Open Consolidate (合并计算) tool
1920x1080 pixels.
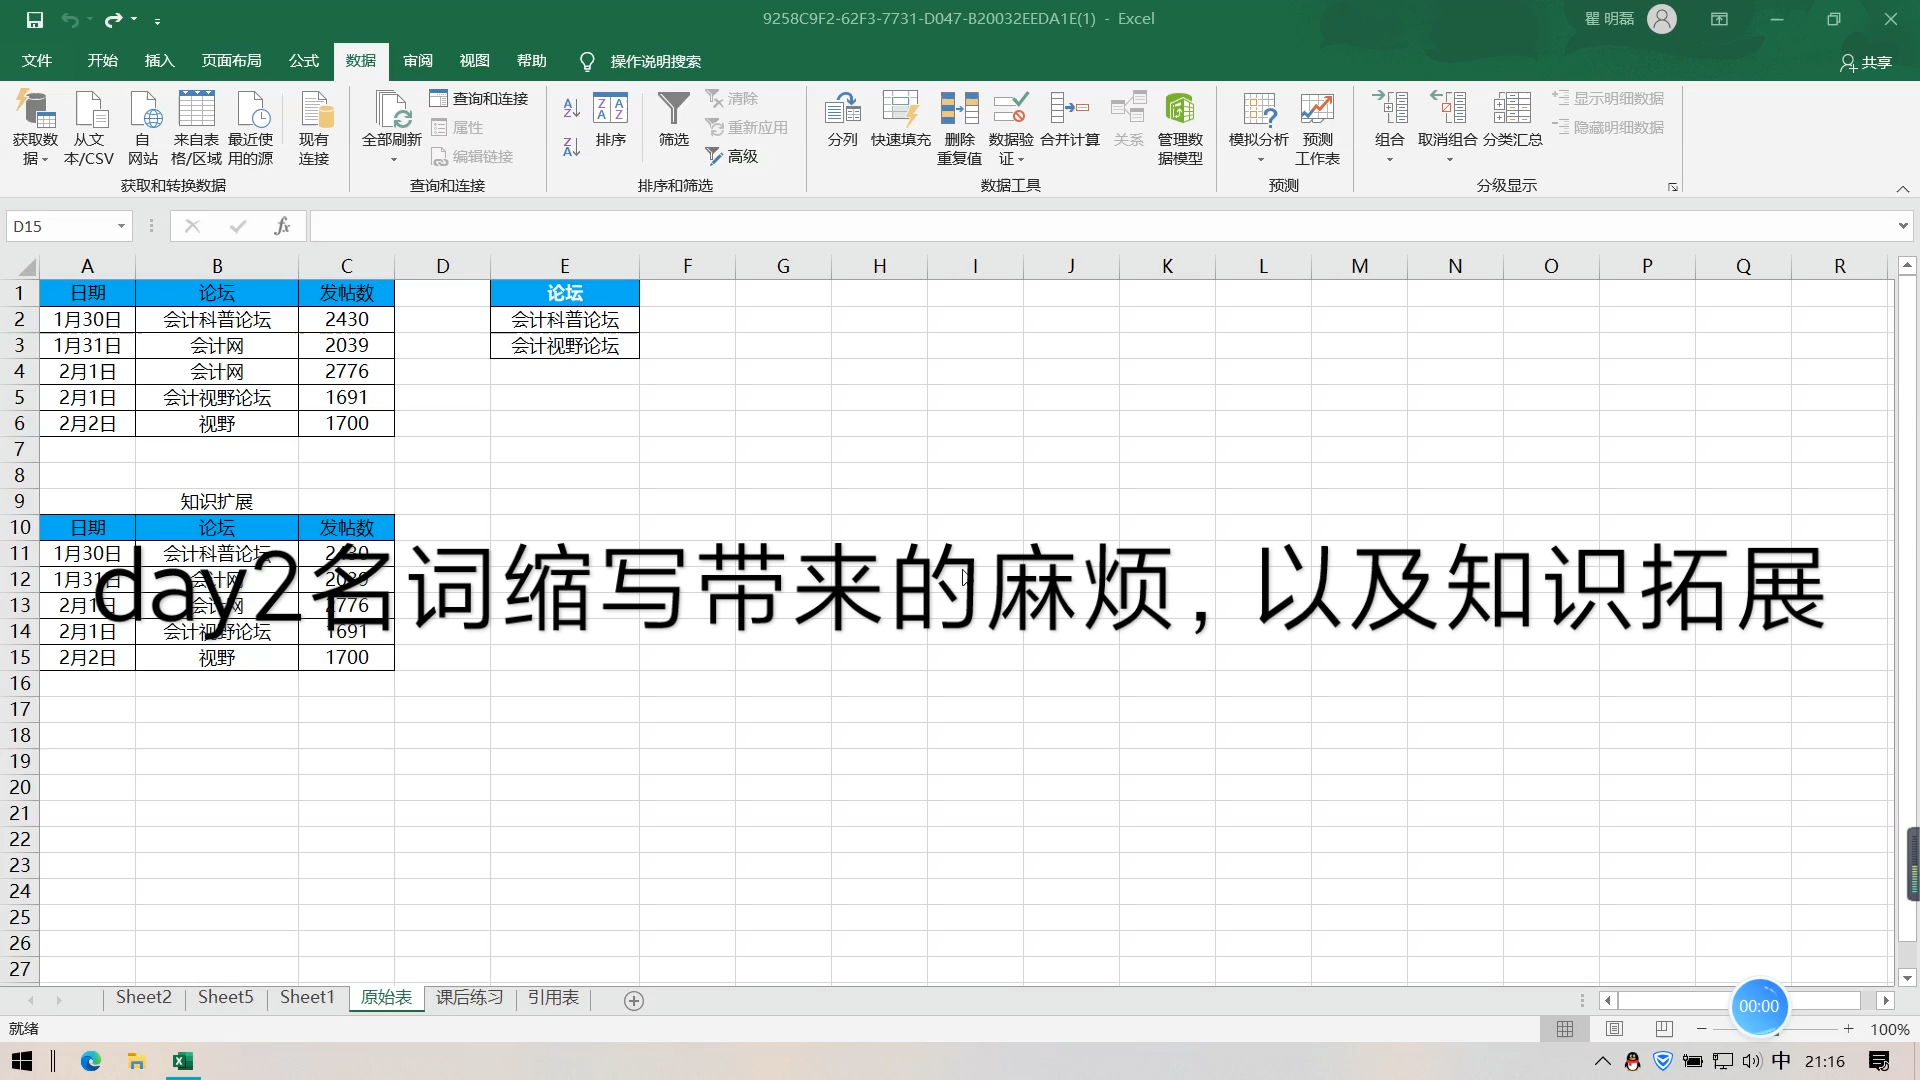click(1070, 119)
